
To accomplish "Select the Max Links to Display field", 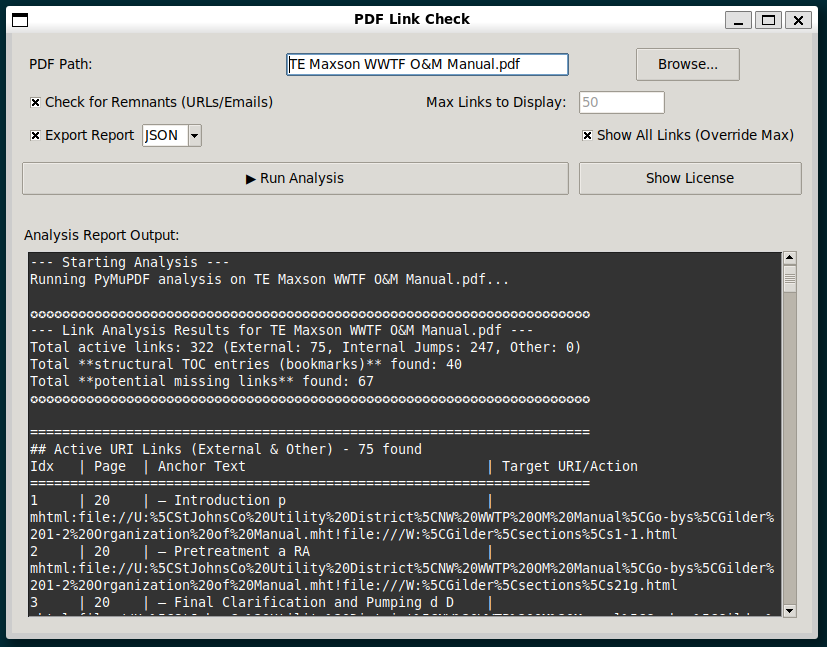I will pos(621,102).
